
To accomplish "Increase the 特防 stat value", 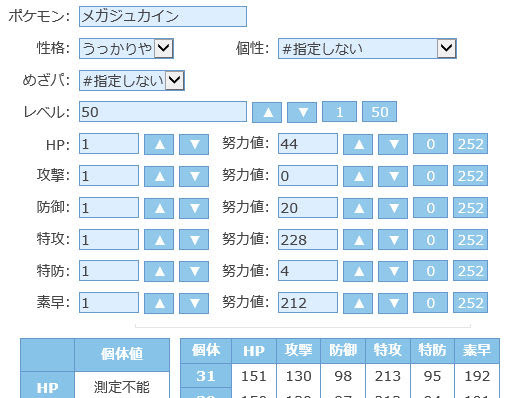I will [159, 271].
